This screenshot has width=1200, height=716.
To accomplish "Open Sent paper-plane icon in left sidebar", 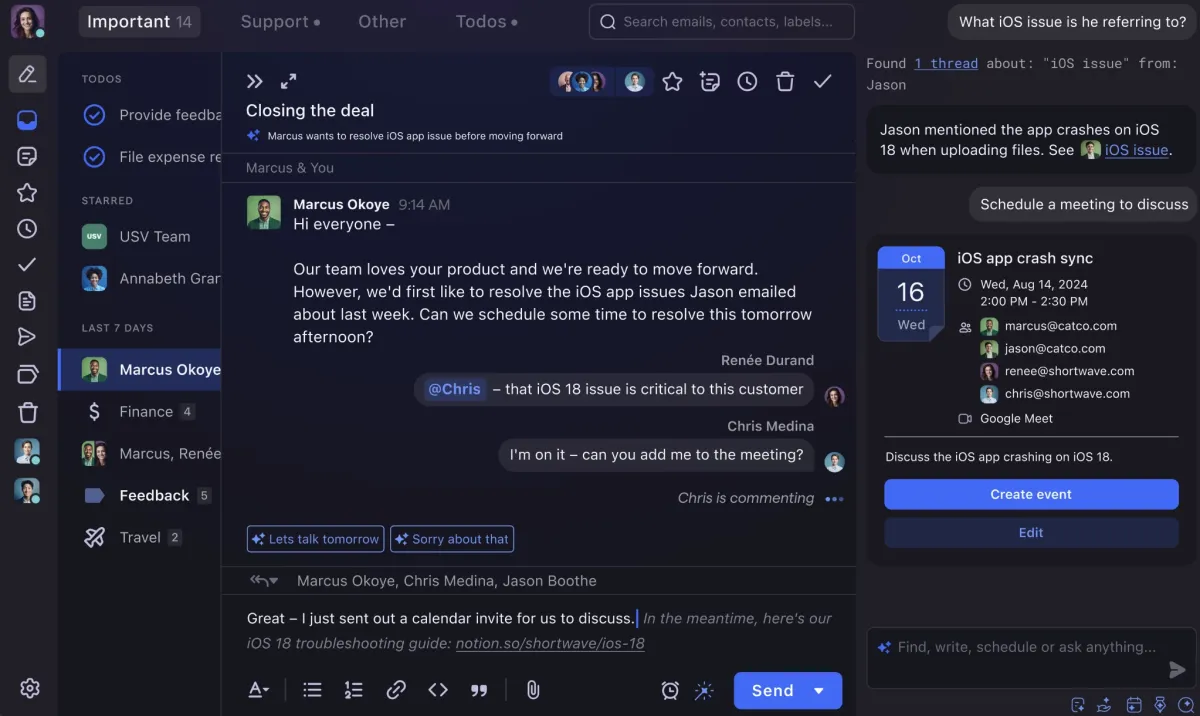I will coord(27,337).
